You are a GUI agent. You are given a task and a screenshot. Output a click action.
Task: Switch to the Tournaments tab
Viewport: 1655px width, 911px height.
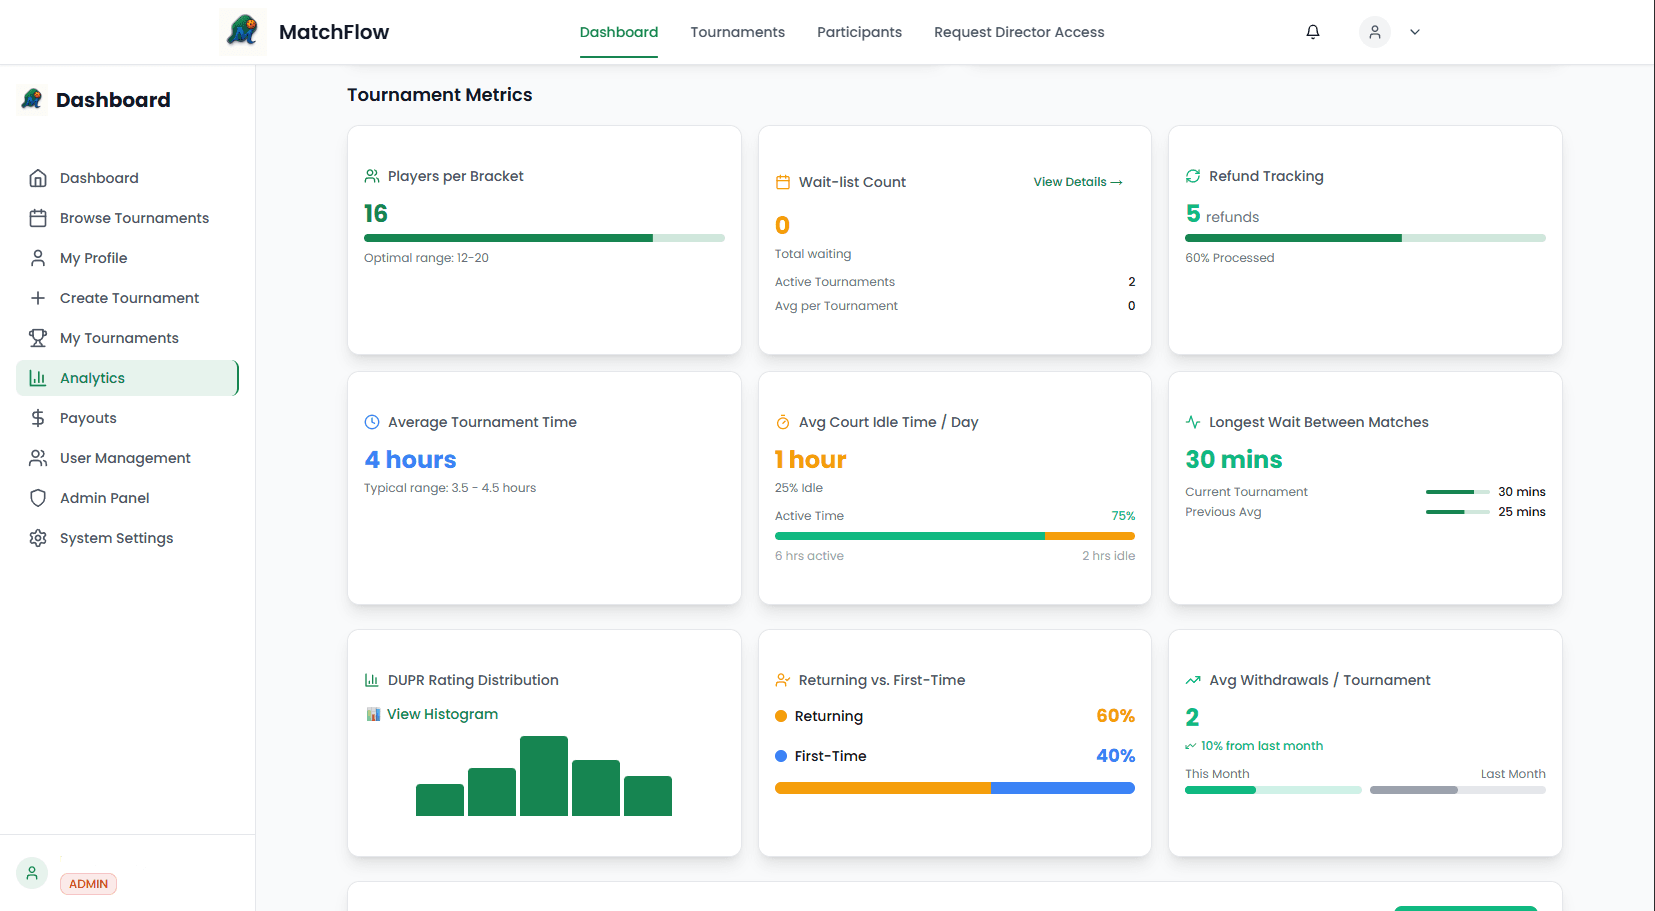[737, 31]
